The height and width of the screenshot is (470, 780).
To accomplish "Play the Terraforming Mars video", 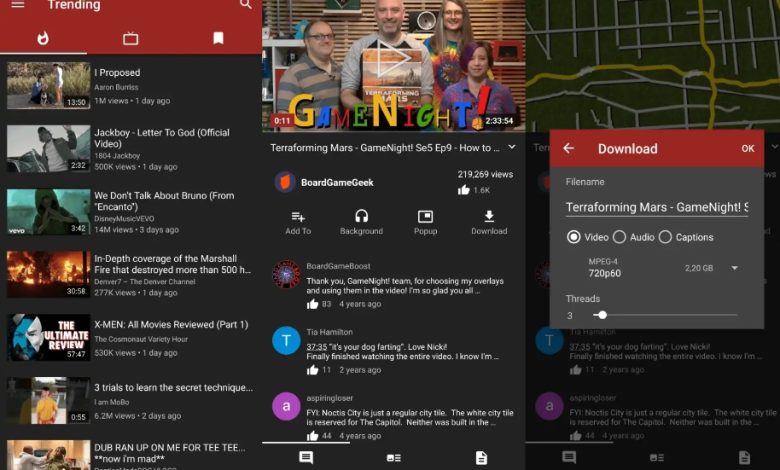I will pyautogui.click(x=392, y=58).
